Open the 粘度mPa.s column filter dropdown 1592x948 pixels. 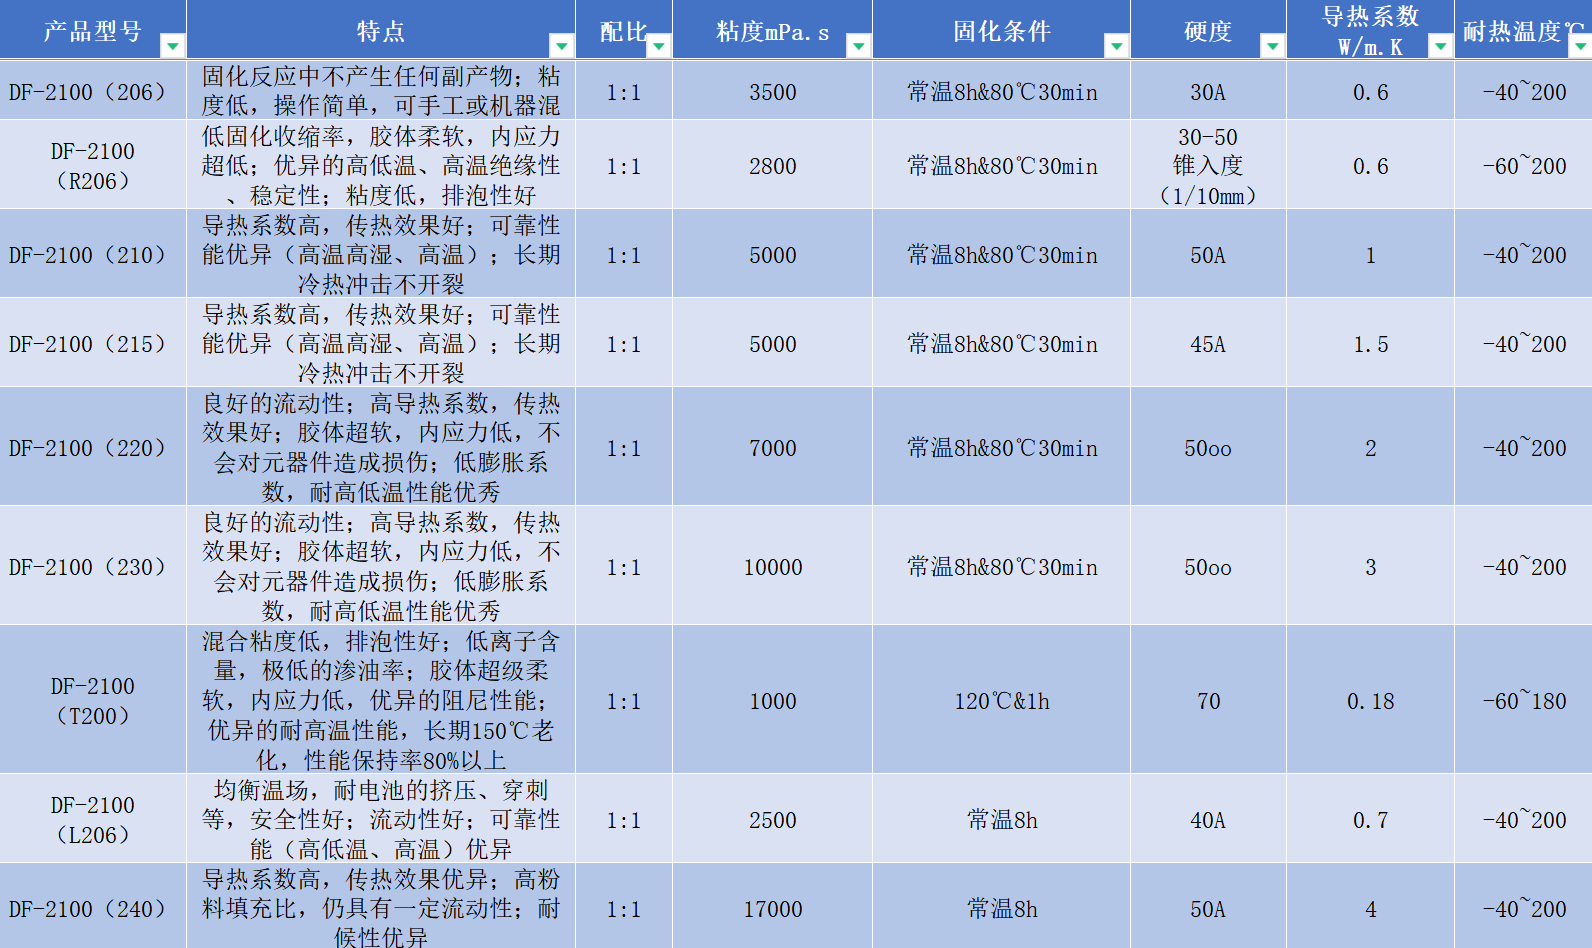859,46
